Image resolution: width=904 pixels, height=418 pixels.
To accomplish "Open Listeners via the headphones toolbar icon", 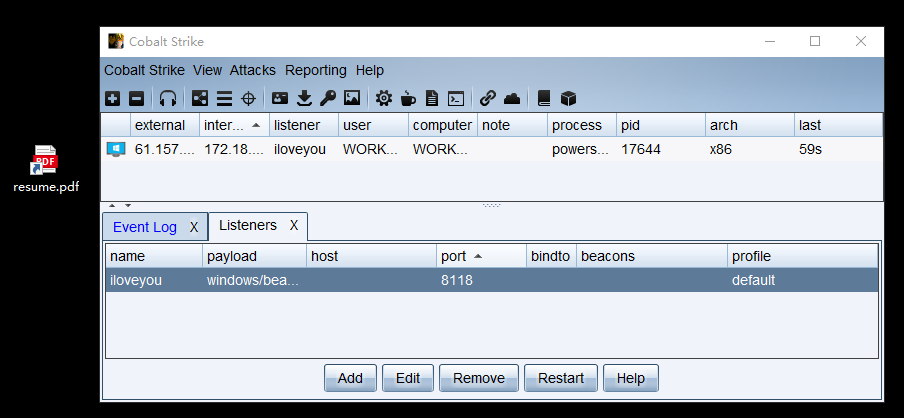I will pyautogui.click(x=168, y=99).
